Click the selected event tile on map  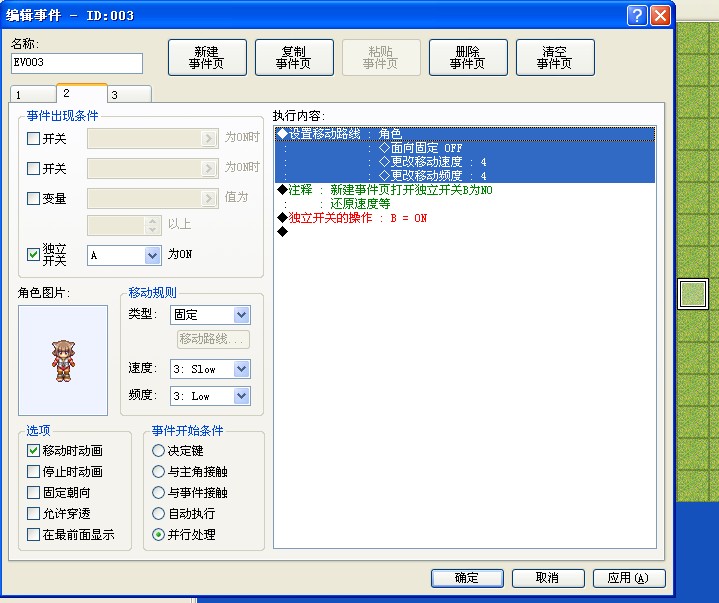[x=692, y=294]
